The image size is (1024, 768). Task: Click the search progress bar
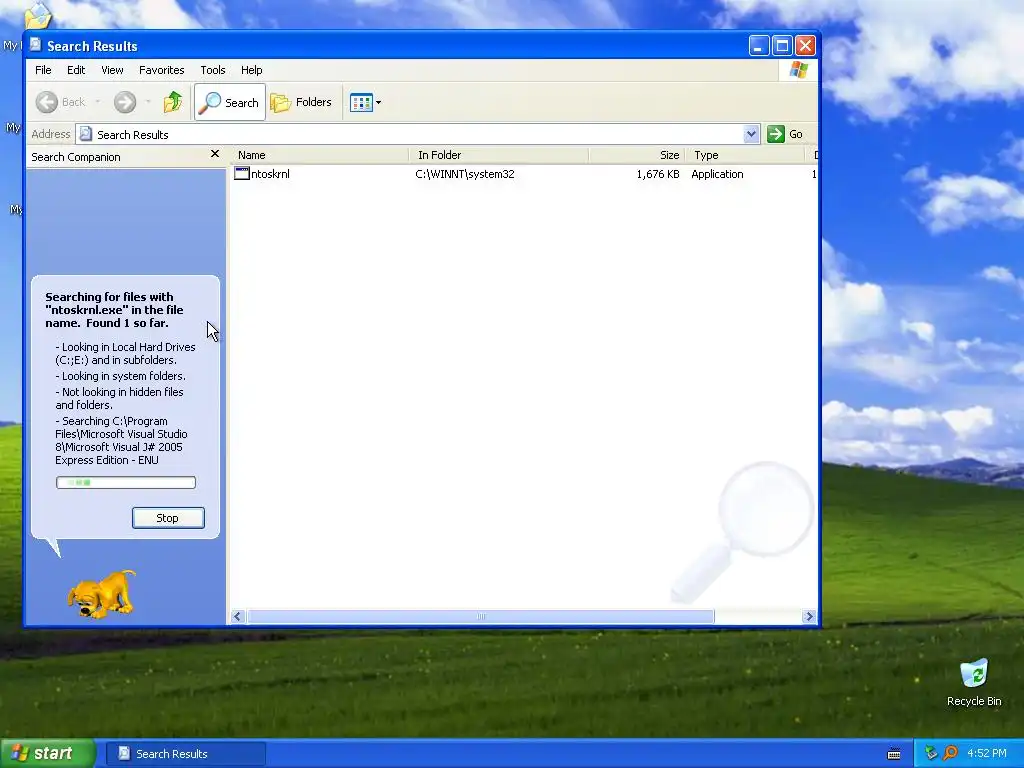125,483
